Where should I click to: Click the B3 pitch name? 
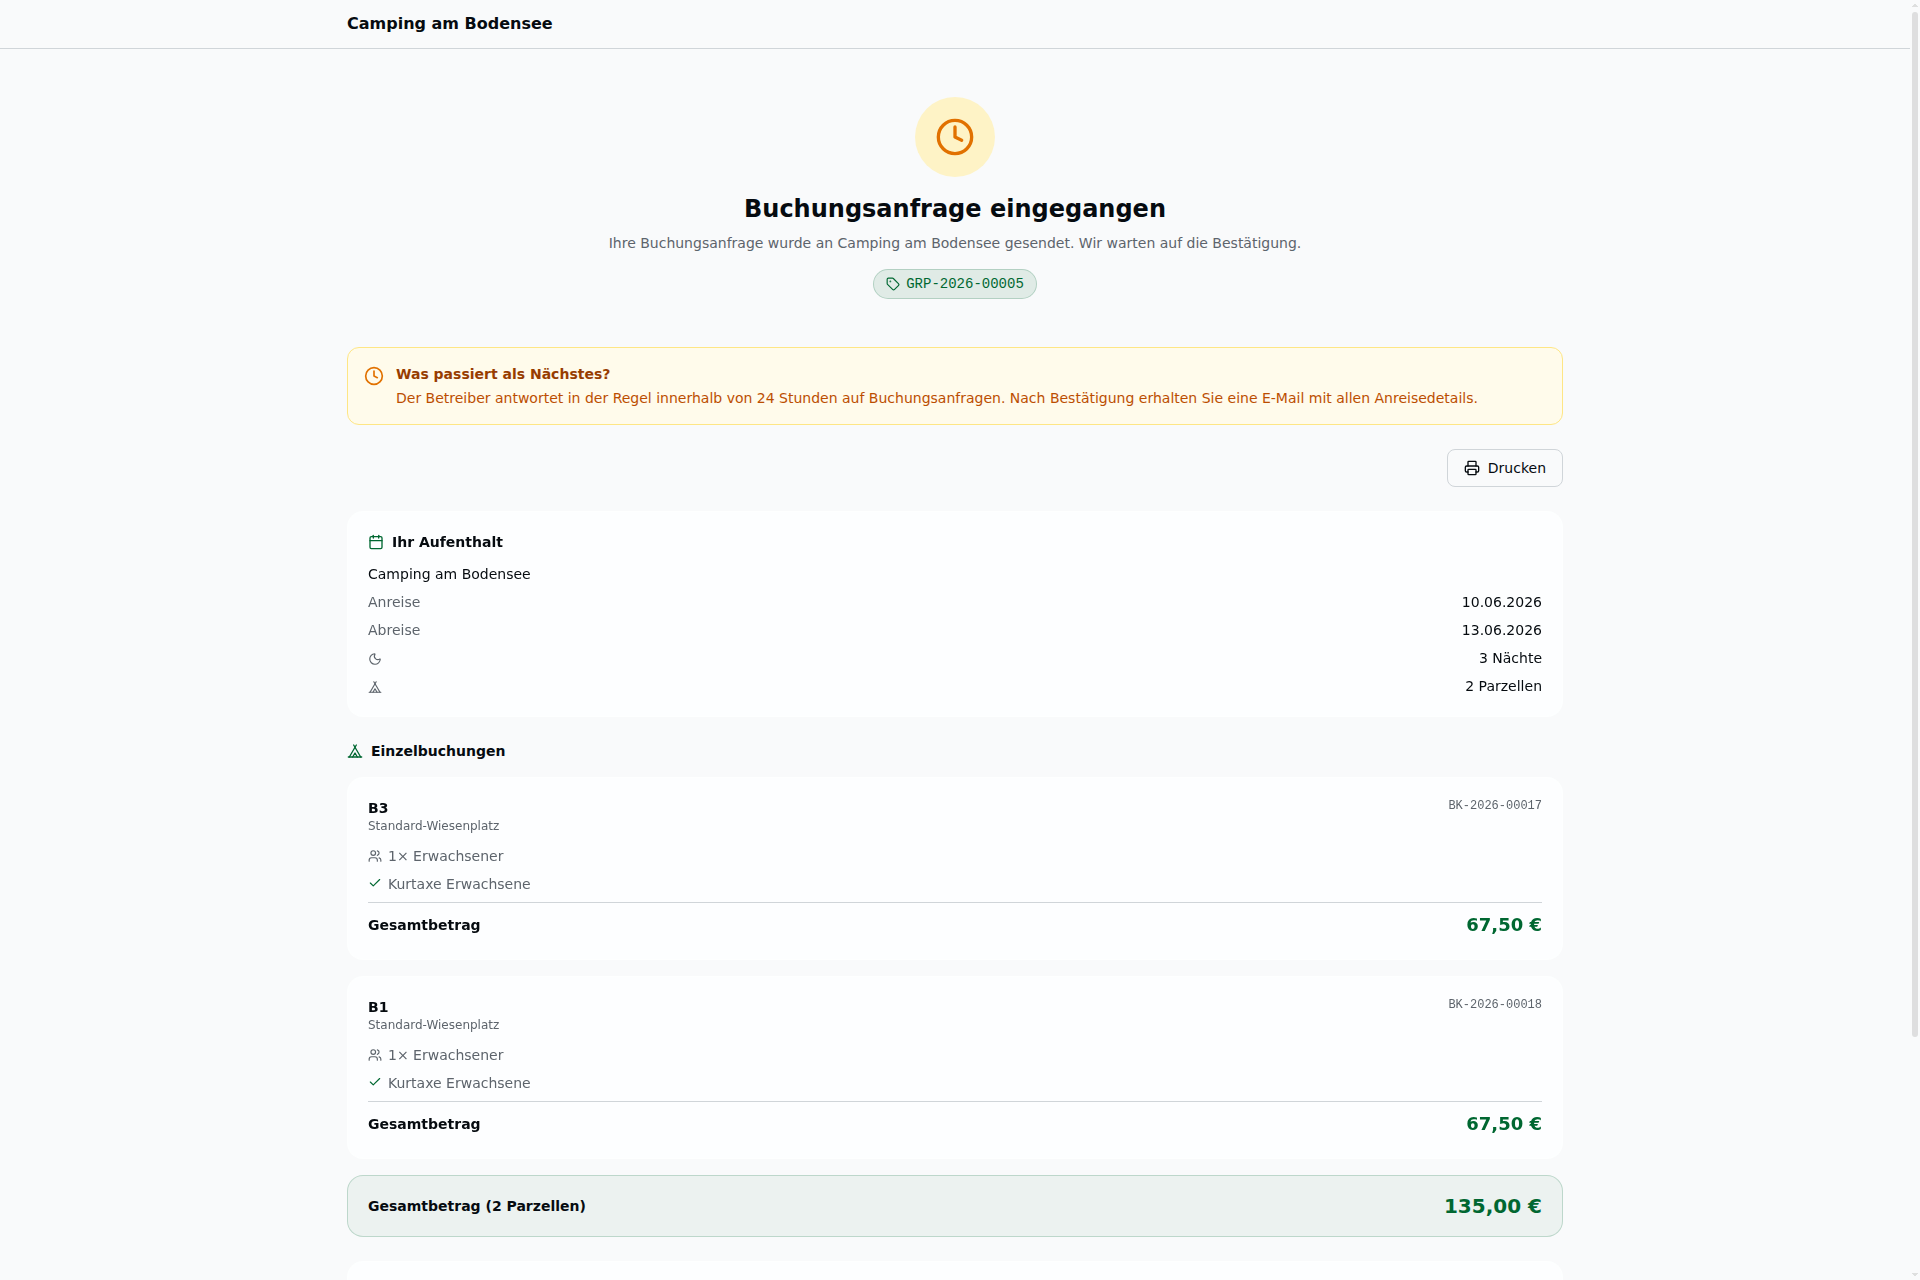[x=378, y=808]
